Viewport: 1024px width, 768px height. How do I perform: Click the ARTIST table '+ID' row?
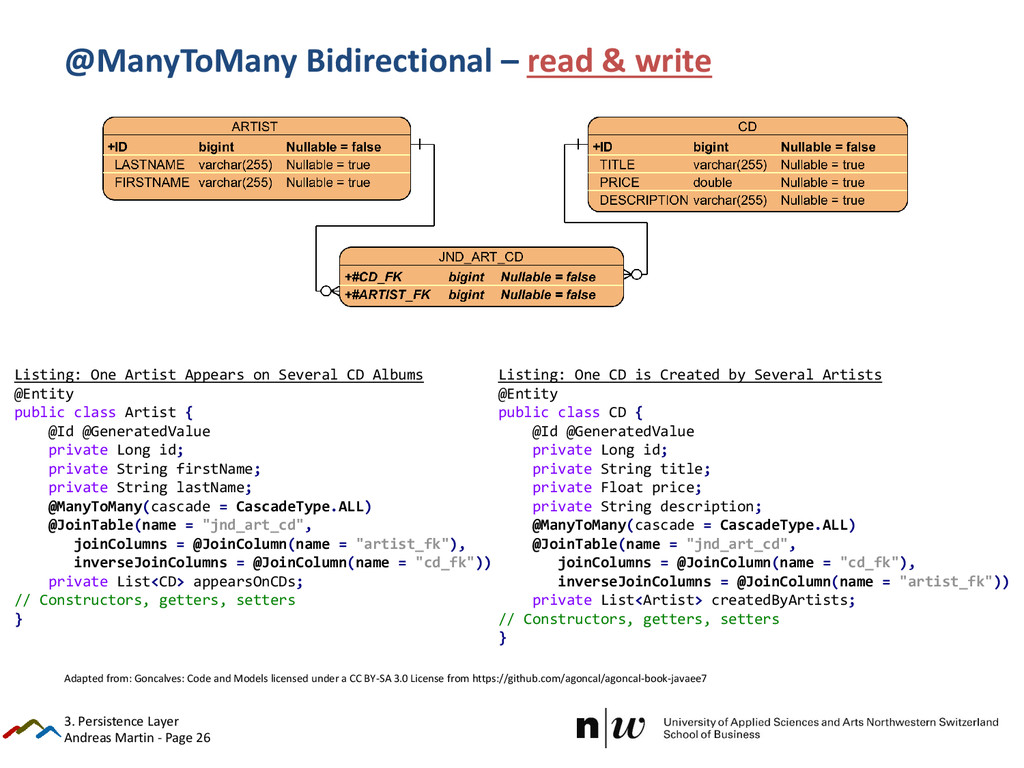[256, 147]
